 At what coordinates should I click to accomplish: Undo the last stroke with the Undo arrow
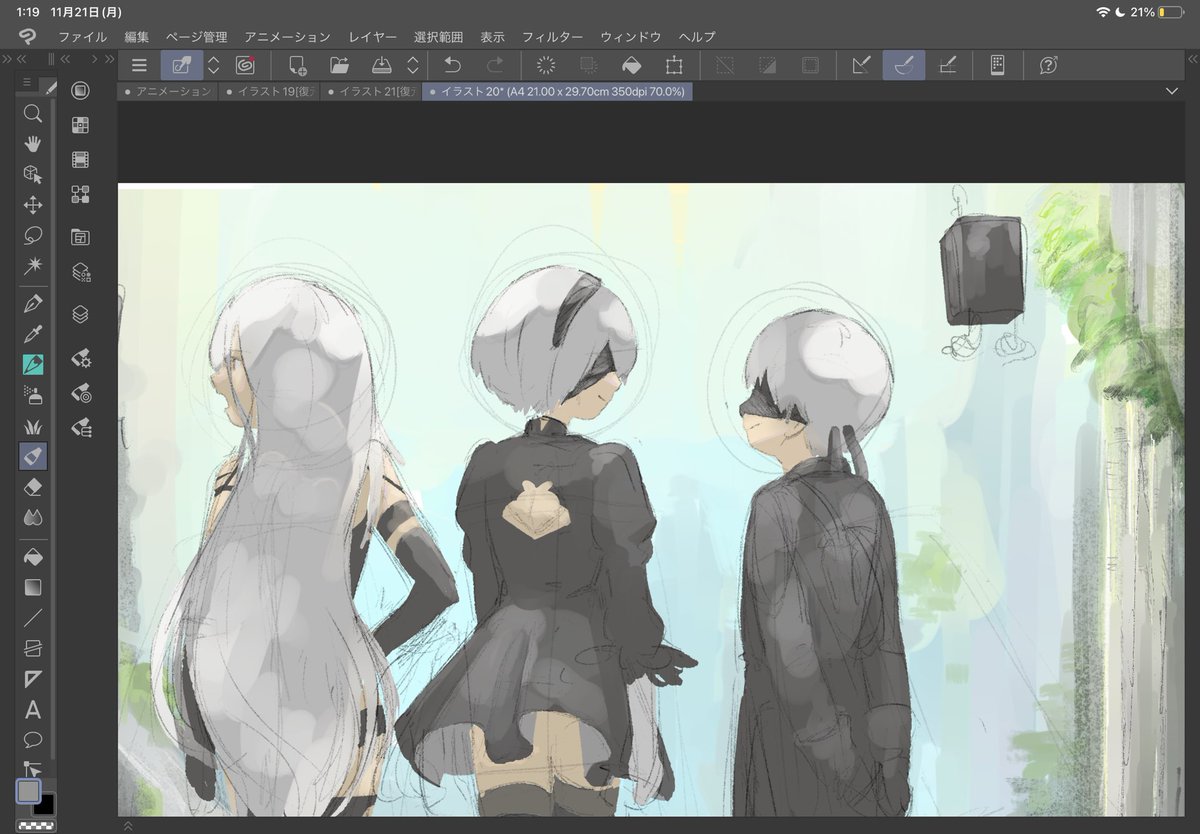(x=452, y=65)
